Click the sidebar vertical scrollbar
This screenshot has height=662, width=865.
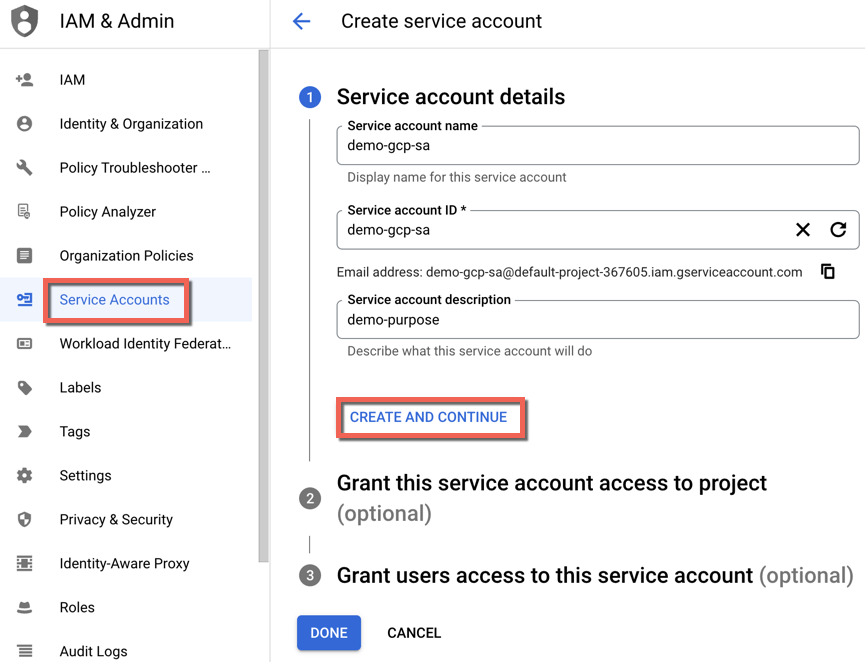(x=264, y=306)
